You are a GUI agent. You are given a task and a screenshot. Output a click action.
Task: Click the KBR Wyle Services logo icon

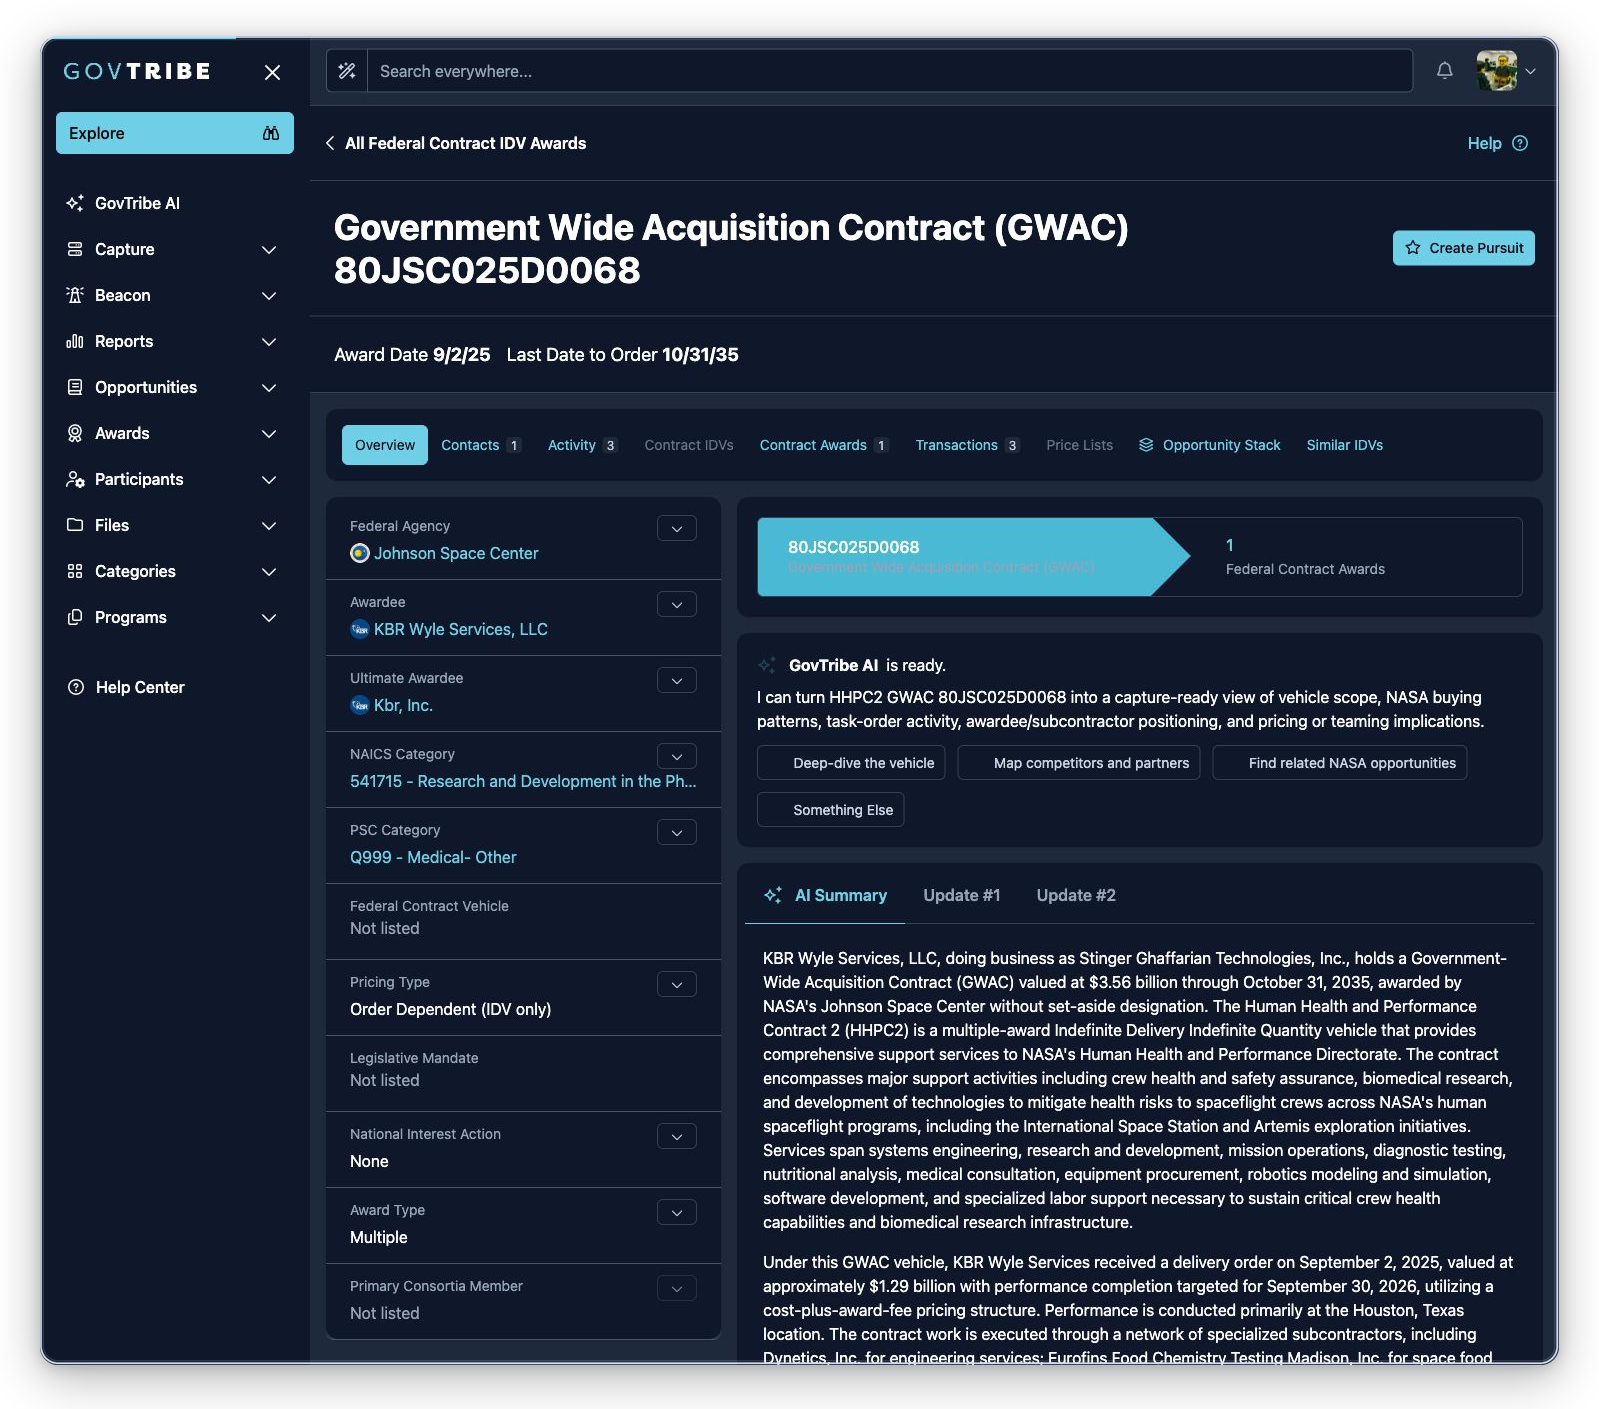click(x=360, y=629)
